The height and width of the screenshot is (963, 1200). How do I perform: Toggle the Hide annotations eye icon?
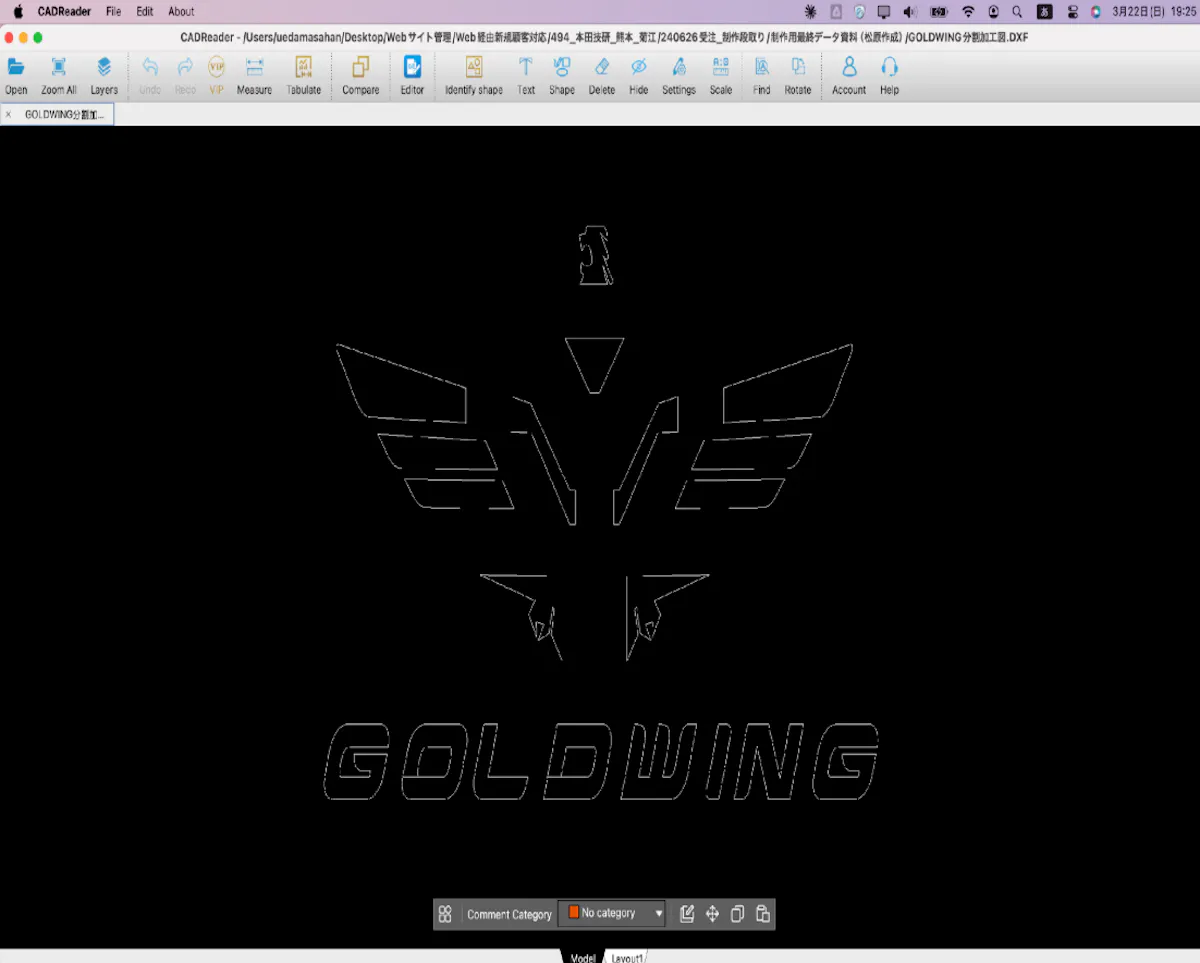click(x=639, y=67)
